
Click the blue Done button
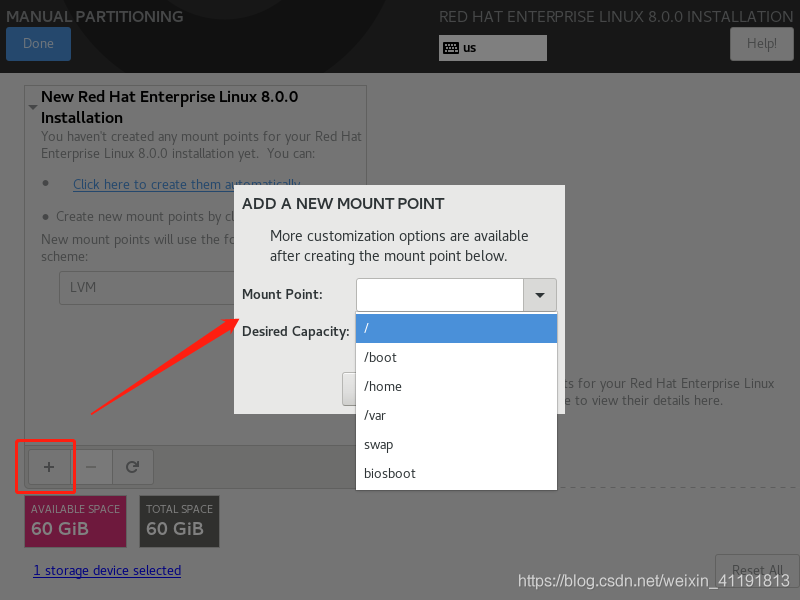38,43
